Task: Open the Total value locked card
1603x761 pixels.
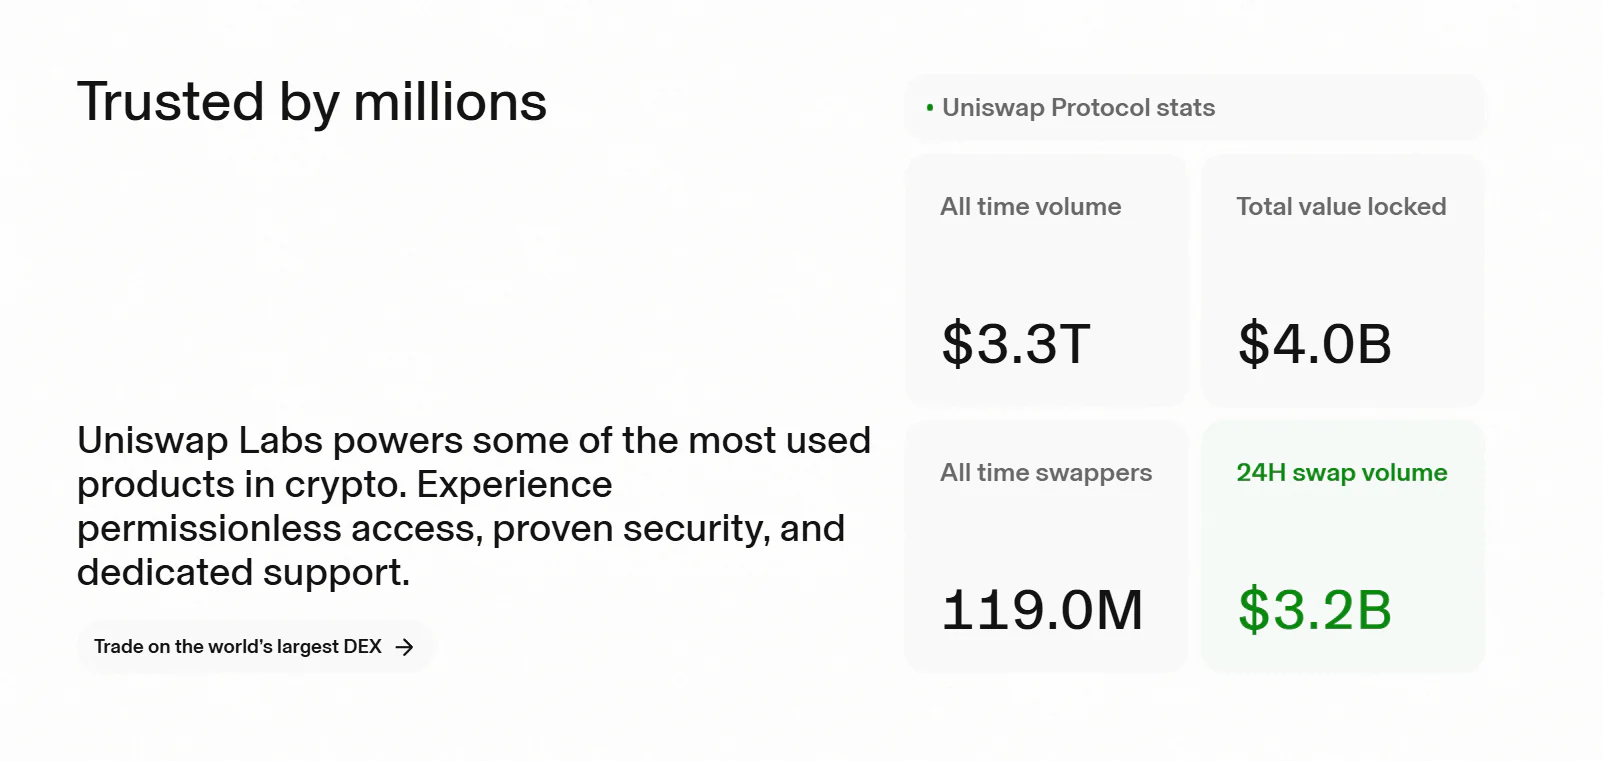Action: pyautogui.click(x=1342, y=280)
